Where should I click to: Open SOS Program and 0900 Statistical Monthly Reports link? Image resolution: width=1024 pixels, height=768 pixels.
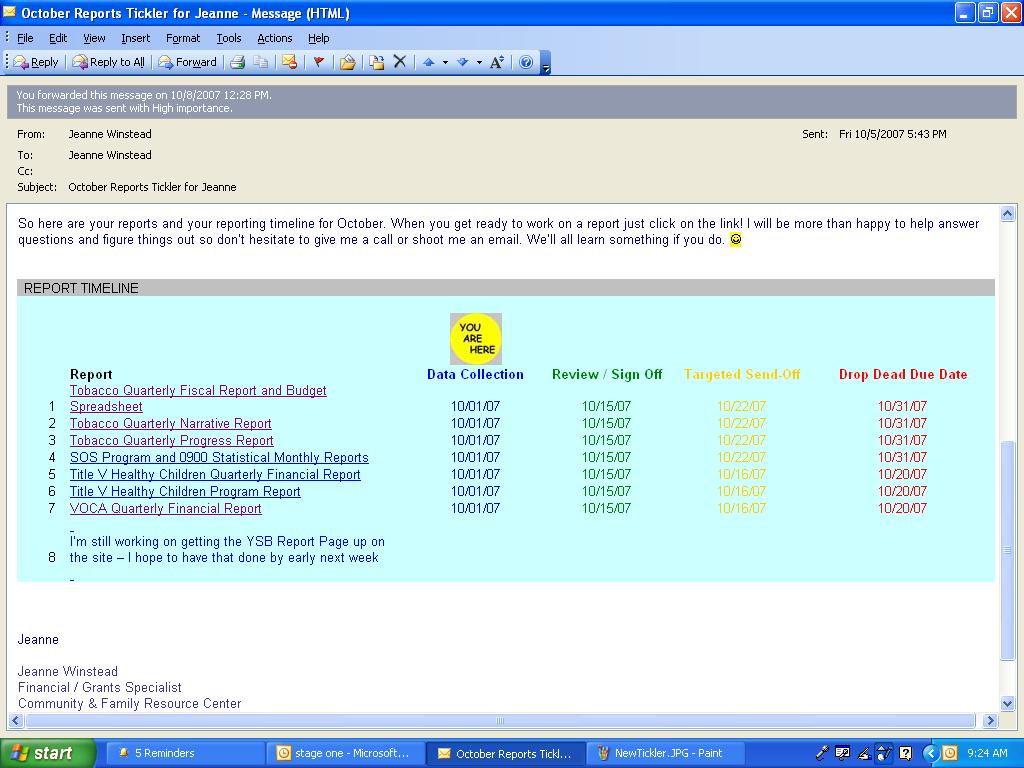pos(219,457)
